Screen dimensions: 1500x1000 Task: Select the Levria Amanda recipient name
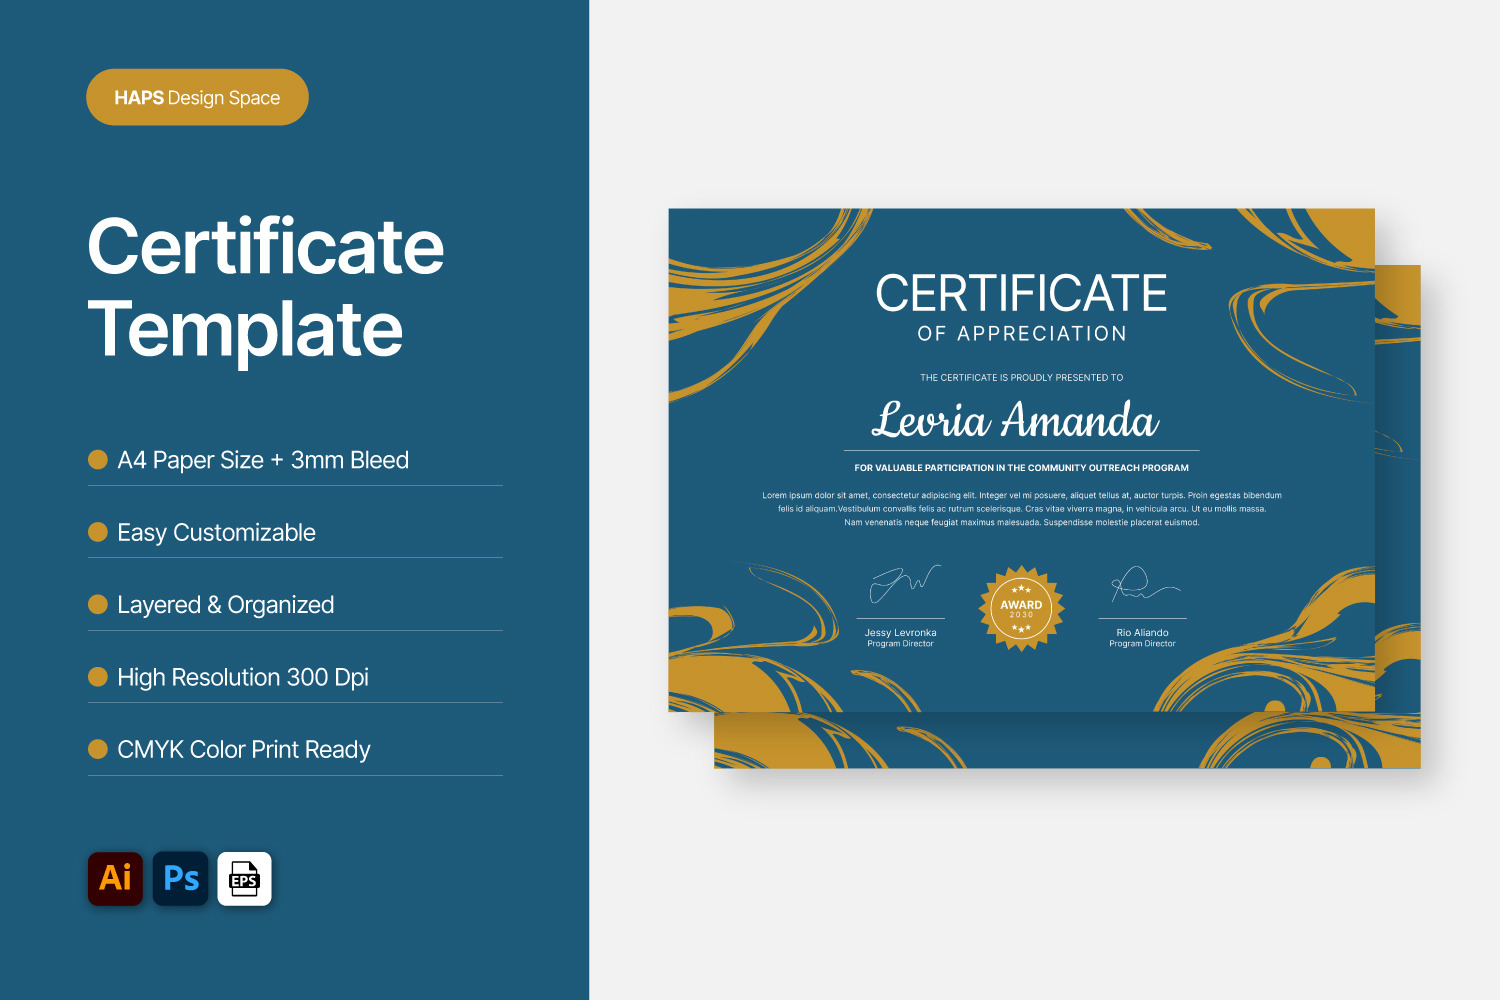point(1015,420)
